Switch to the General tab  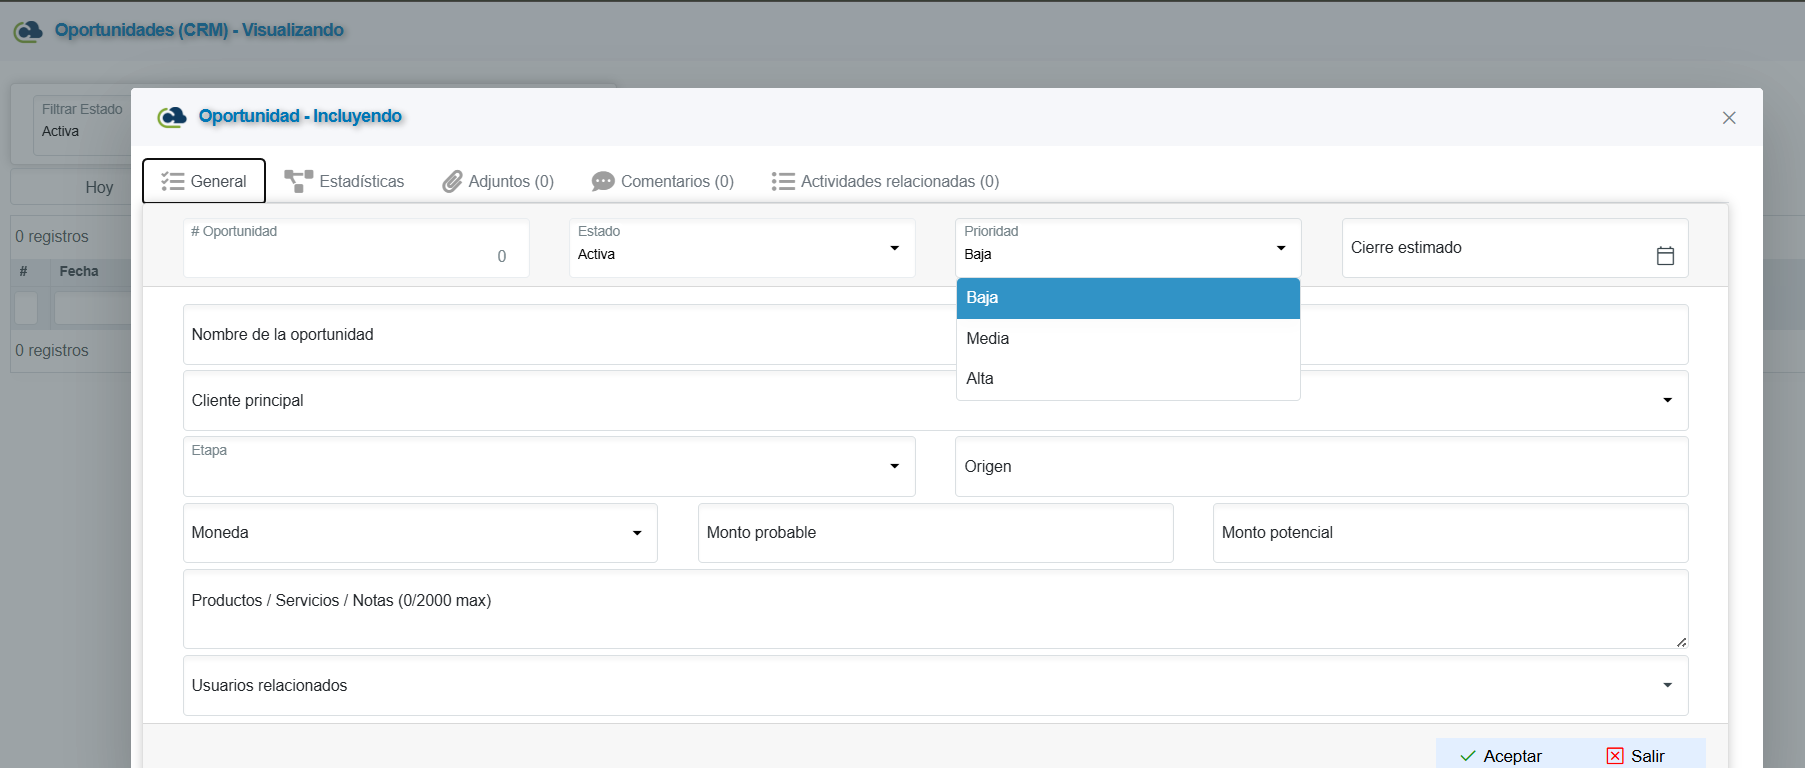(204, 181)
